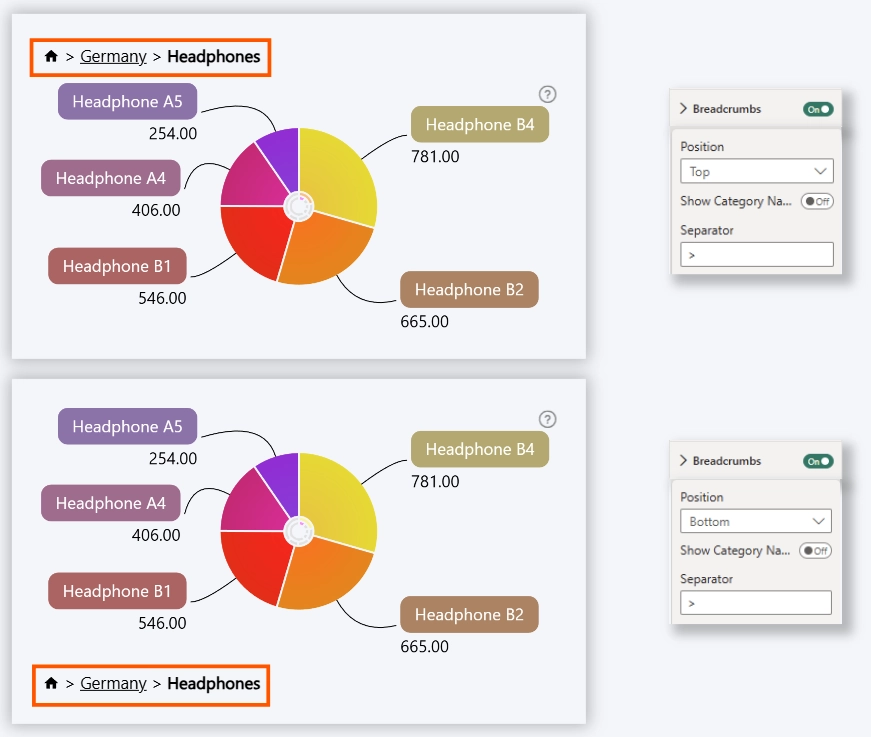Click the help question mark on the upper chart

click(547, 94)
